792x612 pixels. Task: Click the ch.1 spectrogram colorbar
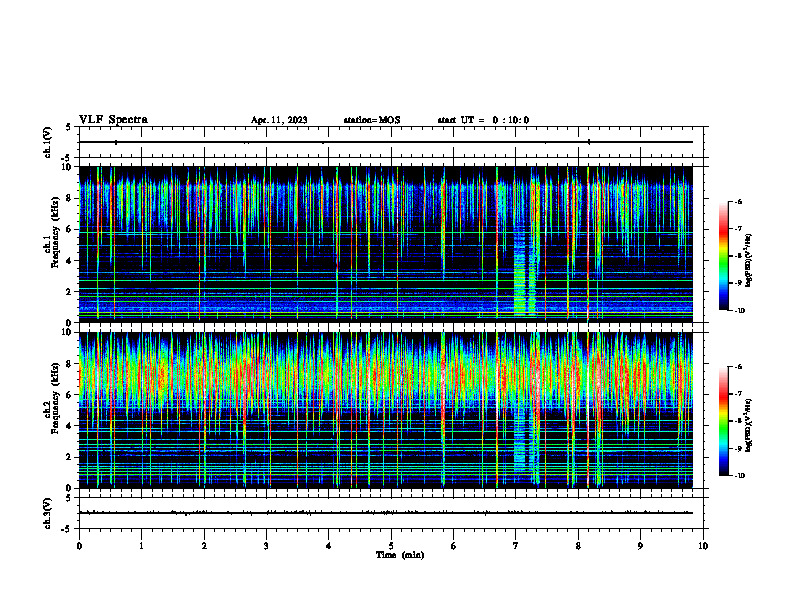[723, 256]
